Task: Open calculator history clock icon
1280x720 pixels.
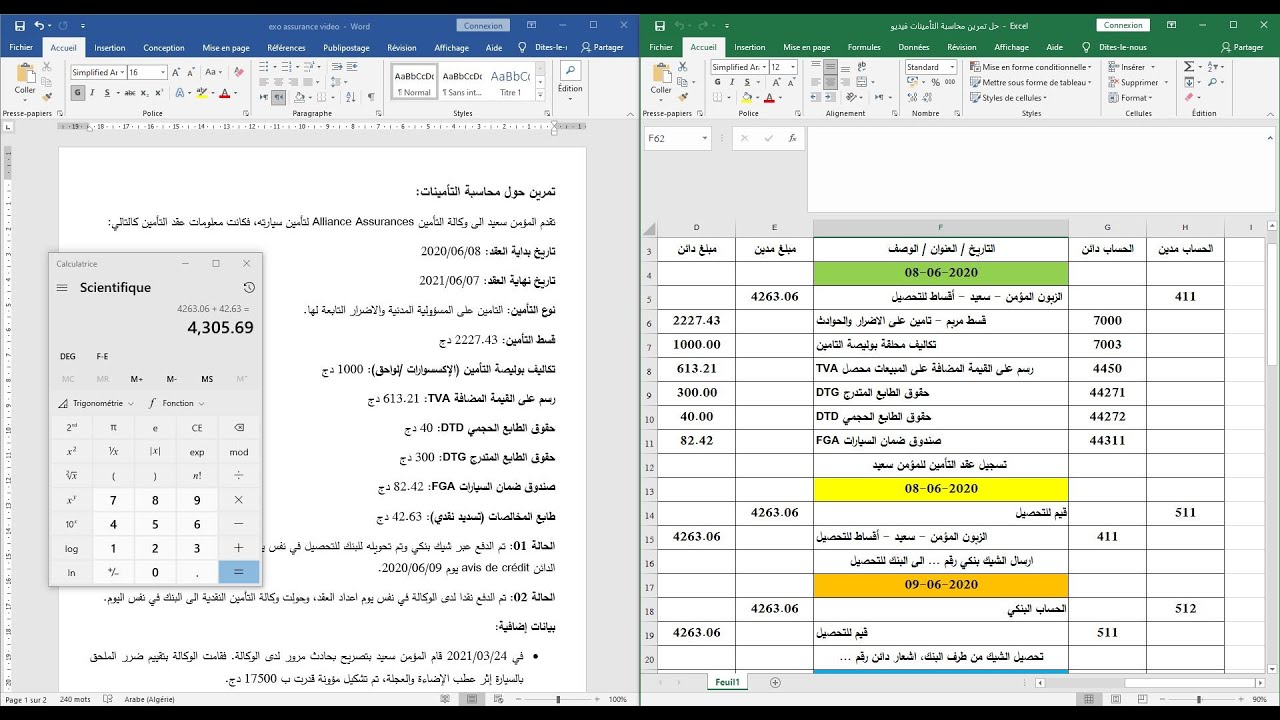Action: 249,287
